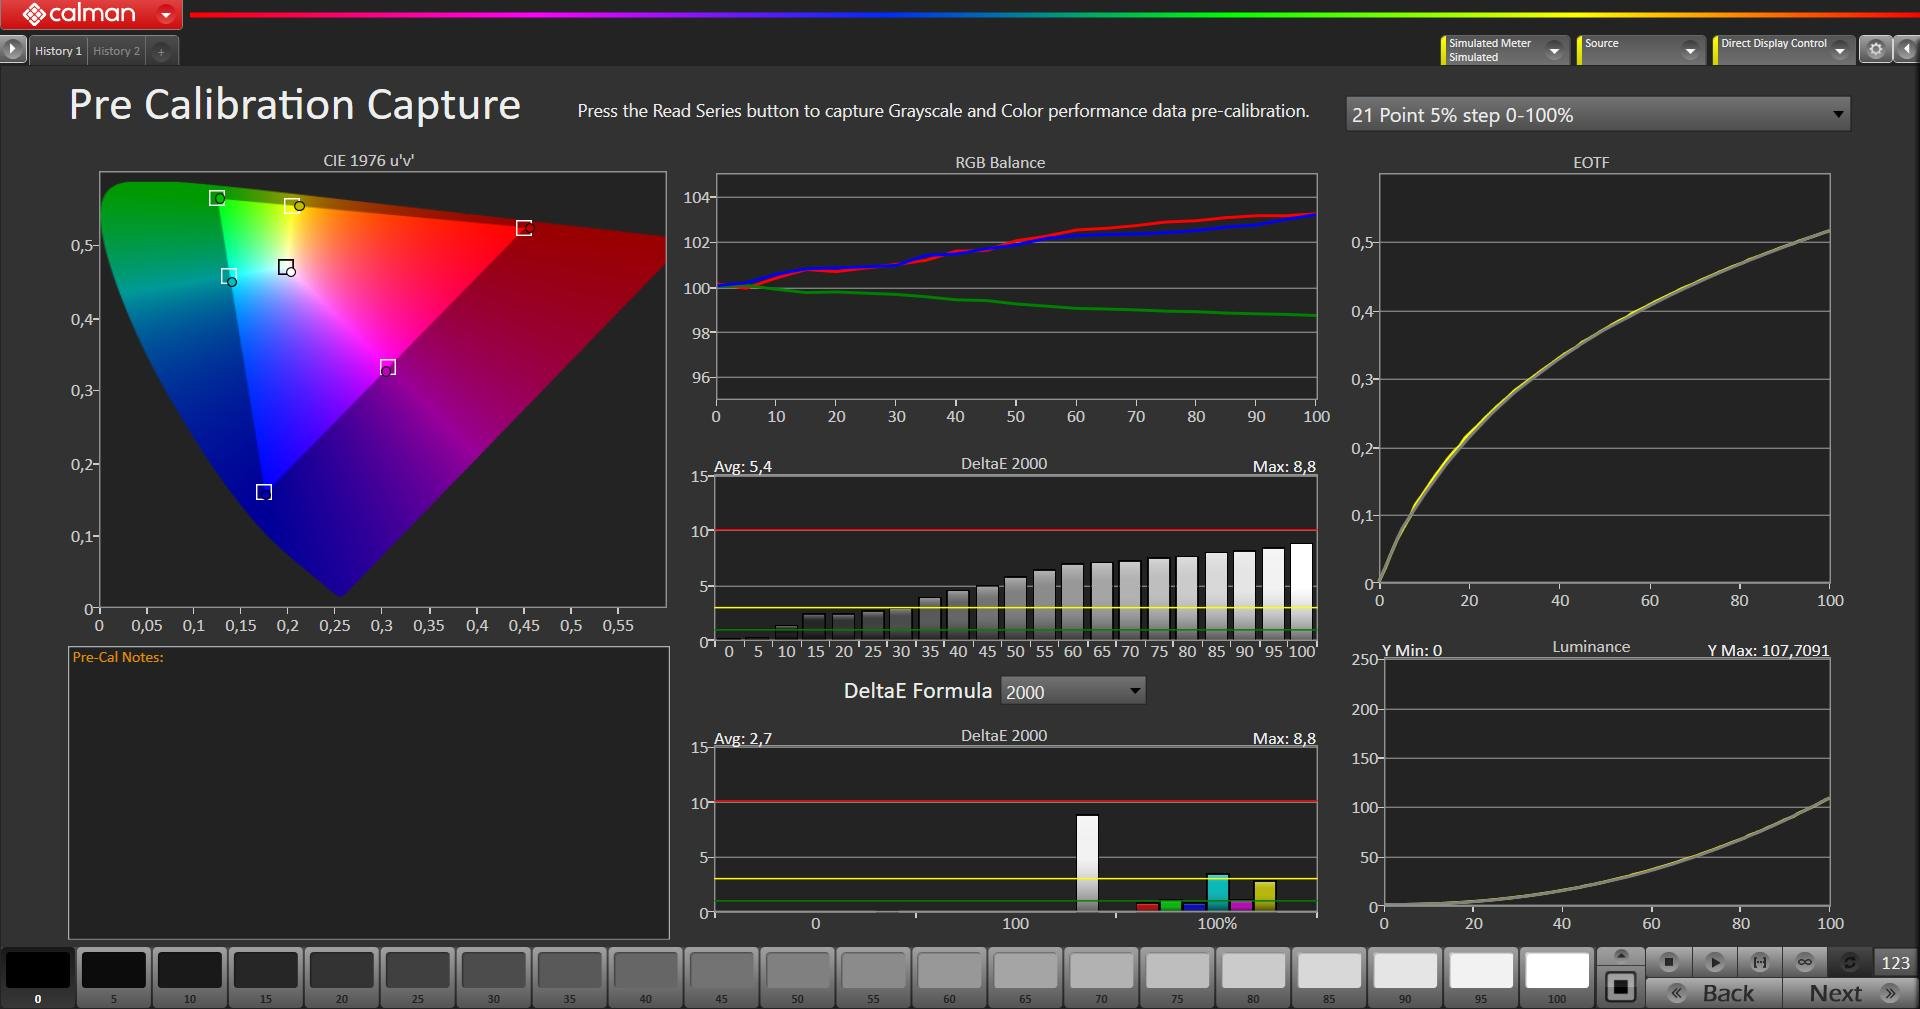Switch to the History 2 tab
The width and height of the screenshot is (1920, 1009).
(116, 51)
